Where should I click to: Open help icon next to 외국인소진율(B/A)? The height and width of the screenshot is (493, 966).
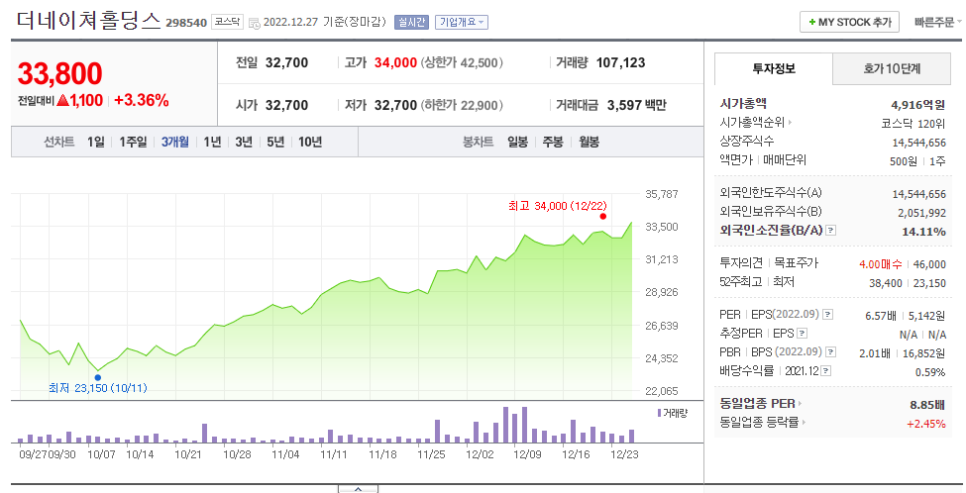[830, 230]
